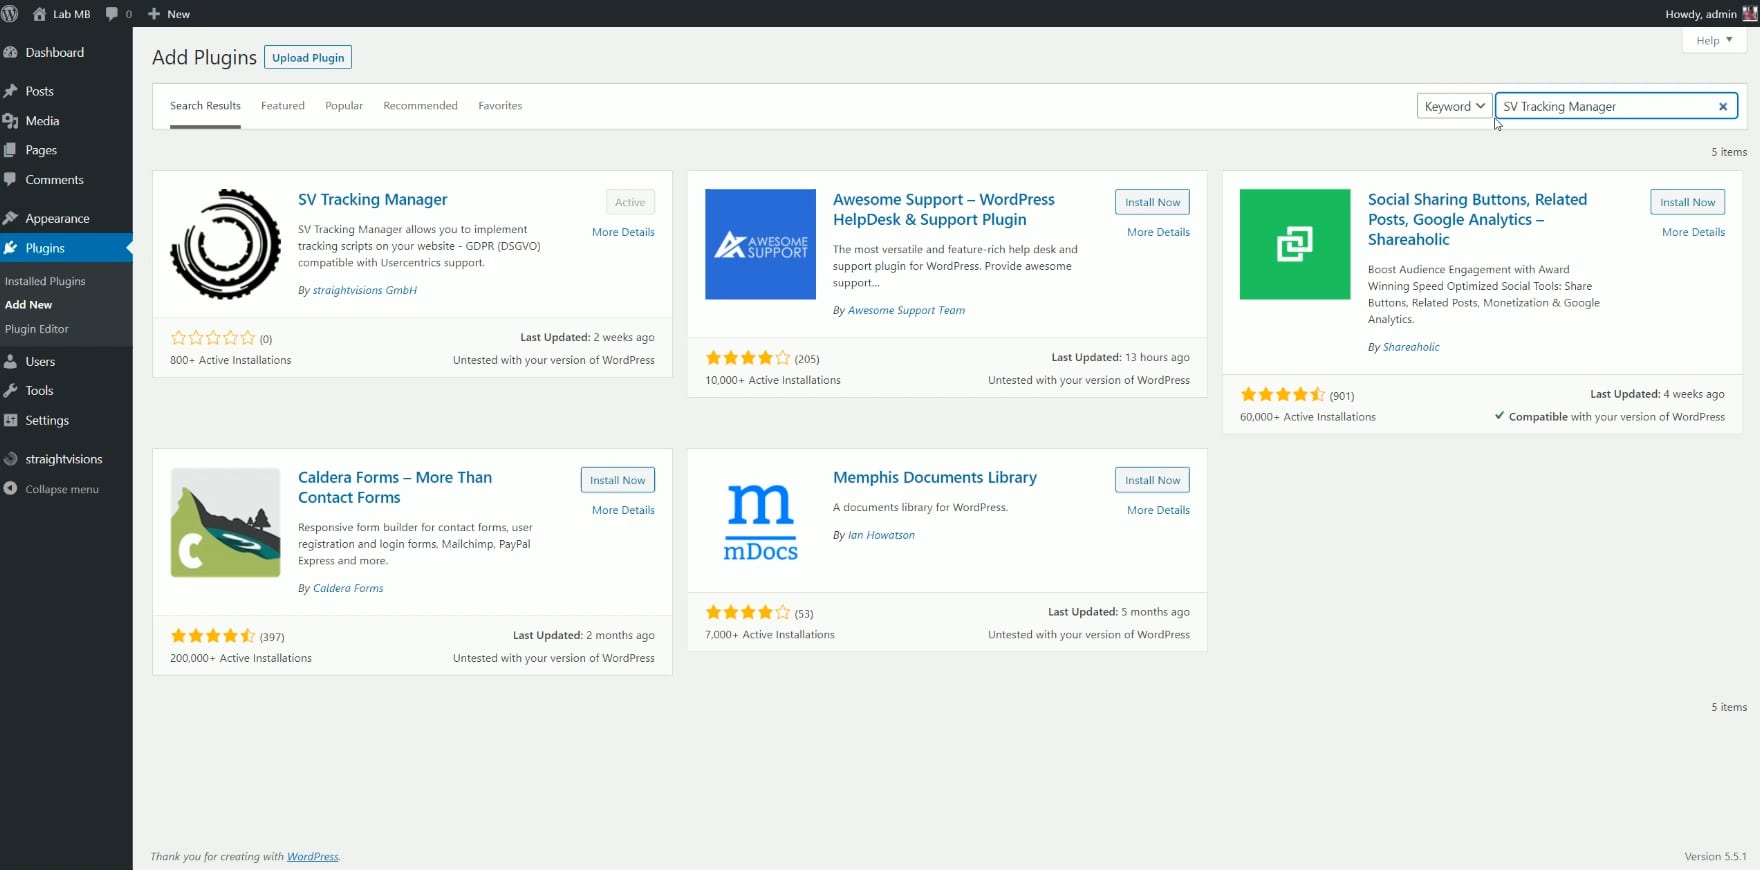This screenshot has height=870, width=1760.
Task: Click the Media icon in sidebar
Action: (11, 121)
